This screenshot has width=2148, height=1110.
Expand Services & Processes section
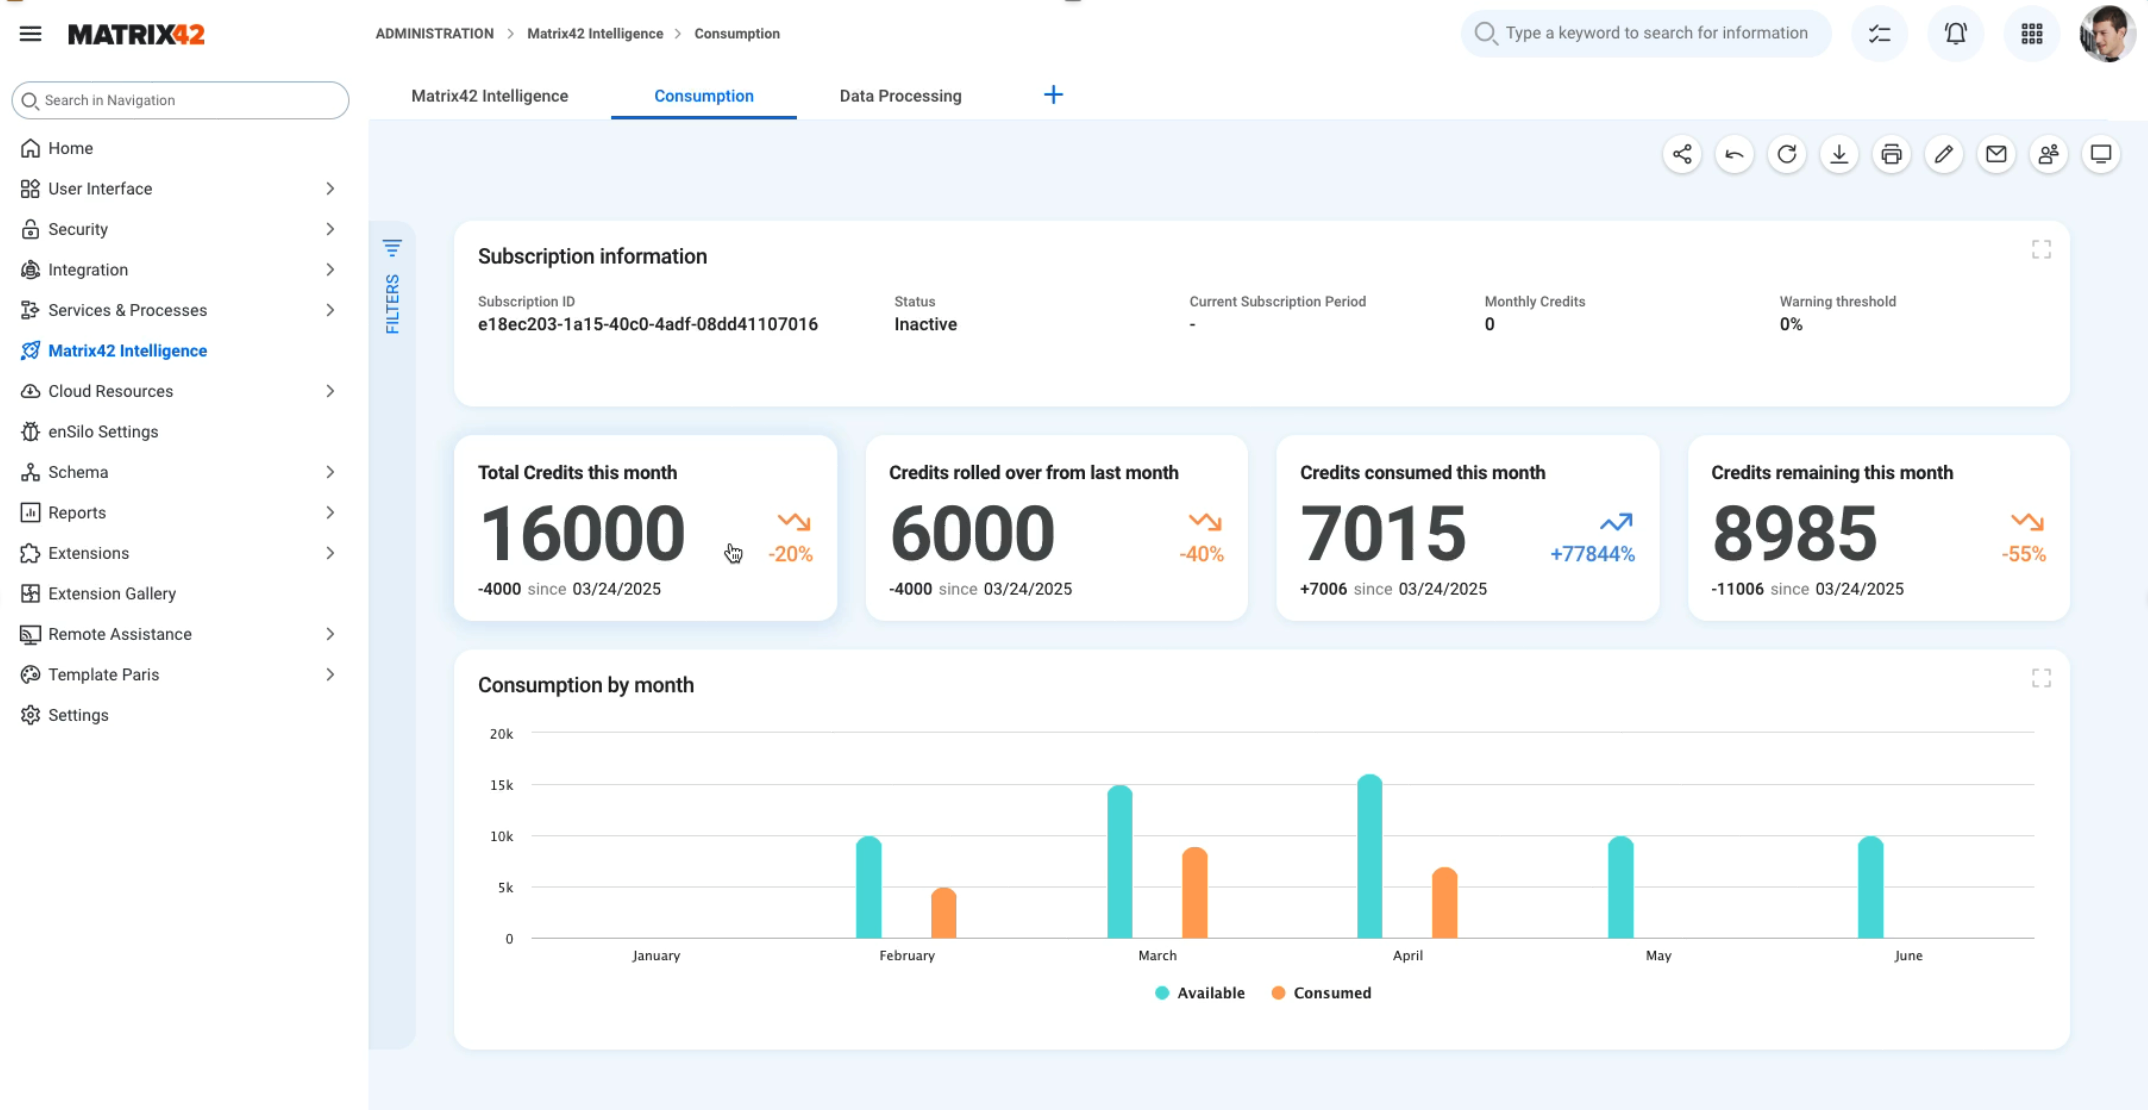330,310
